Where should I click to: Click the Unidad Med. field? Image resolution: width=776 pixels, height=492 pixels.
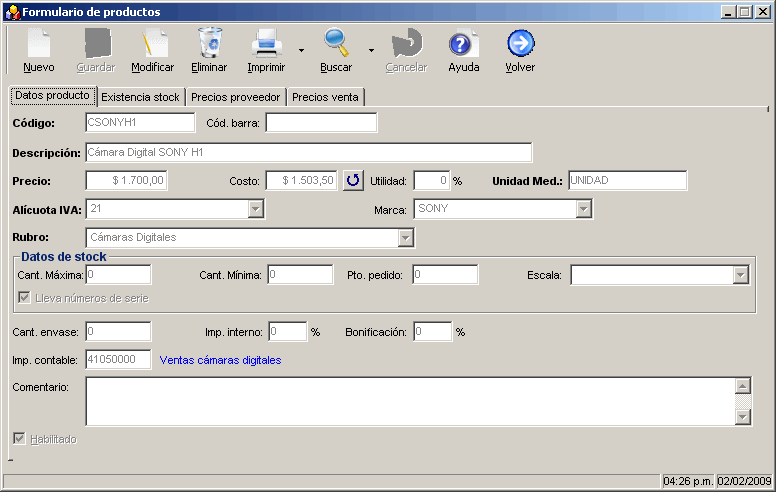pyautogui.click(x=628, y=181)
